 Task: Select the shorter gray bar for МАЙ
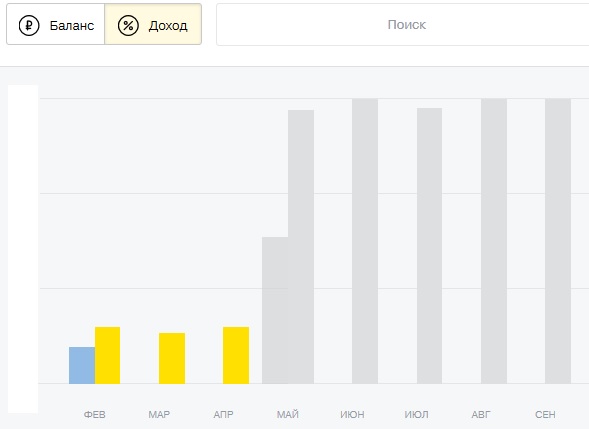275,310
